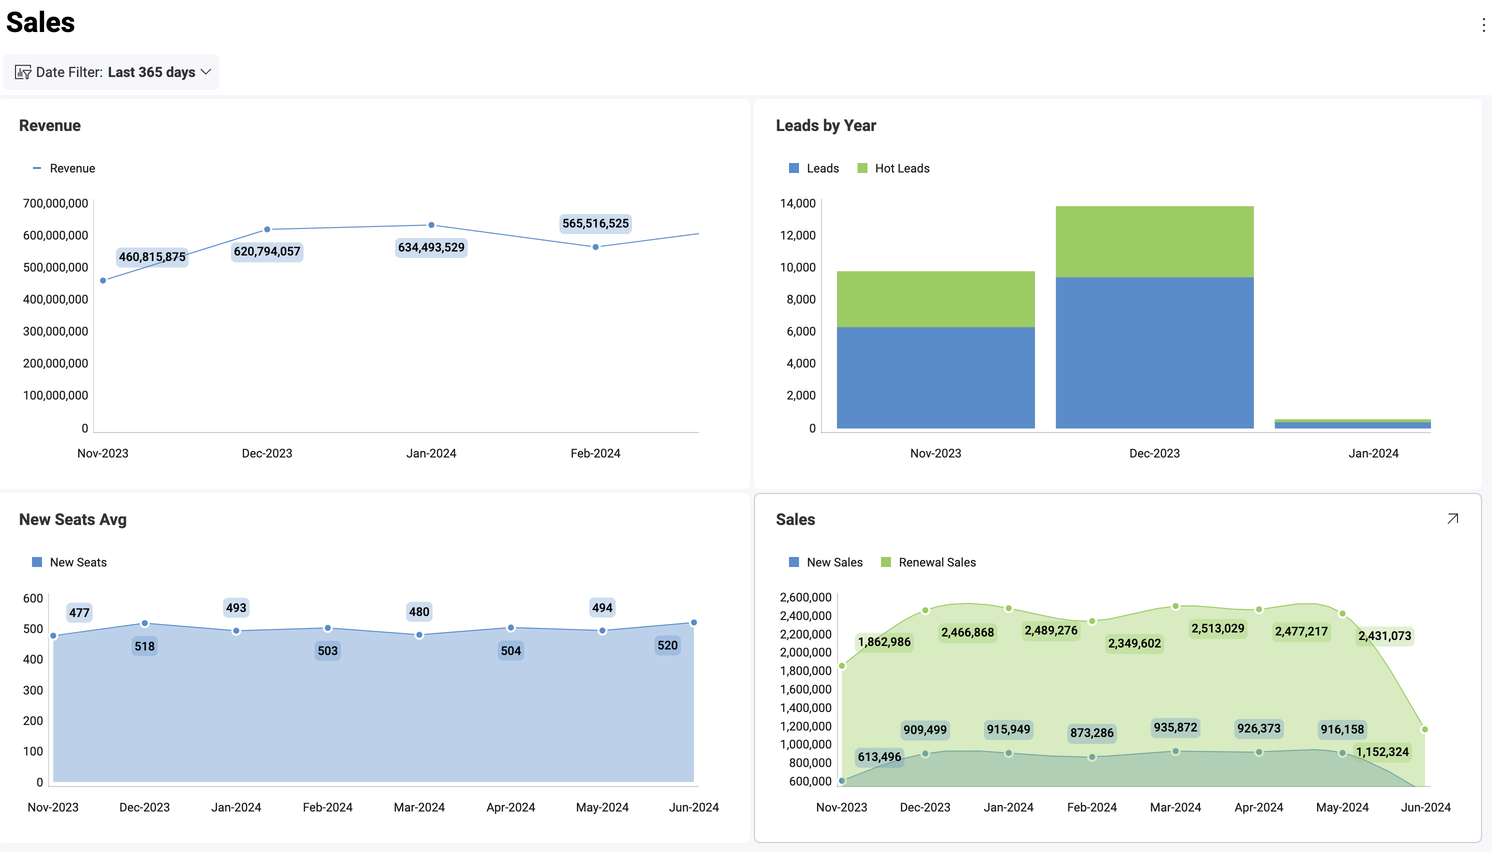Click the Sales widget title
Viewport: 1492px width, 852px height.
[796, 519]
